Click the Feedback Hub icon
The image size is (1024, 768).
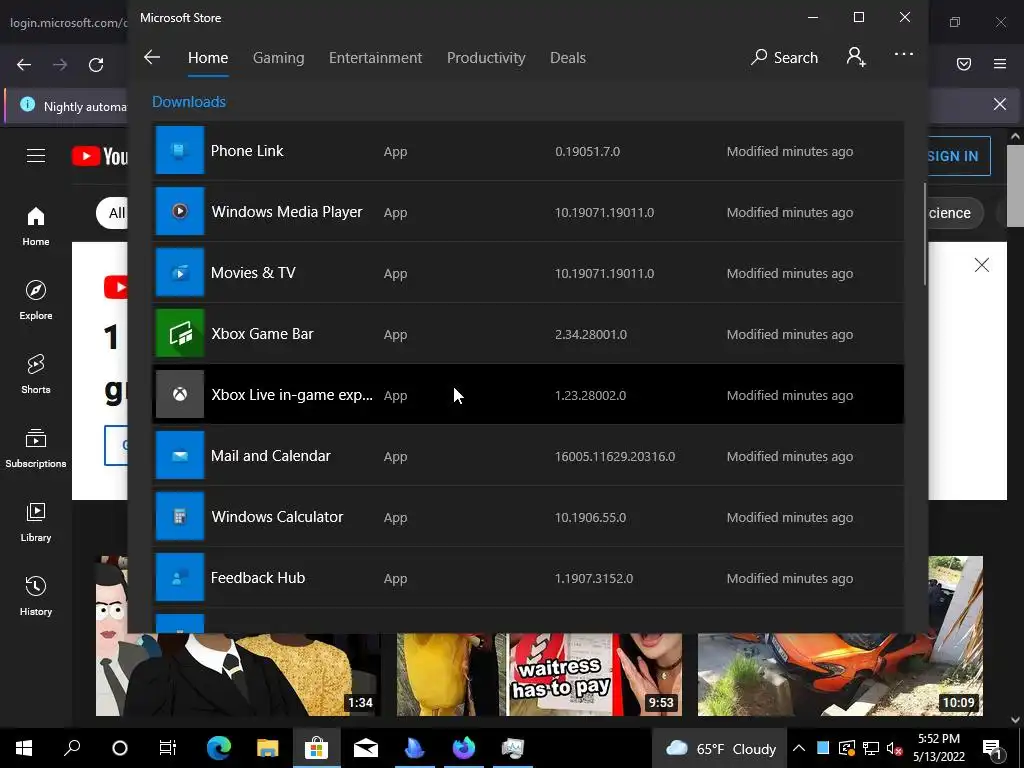[x=180, y=577]
